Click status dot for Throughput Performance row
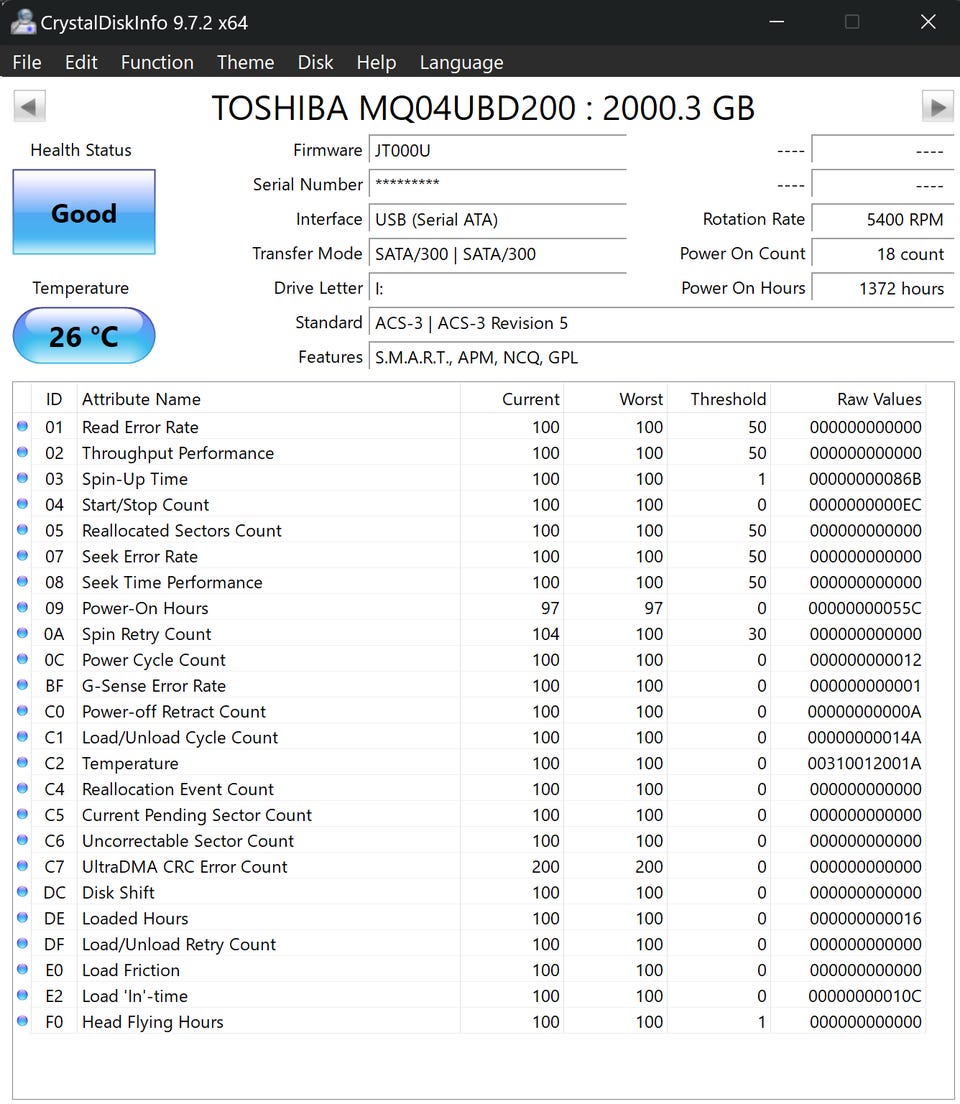Screen dimensions: 960x1104 point(23,452)
